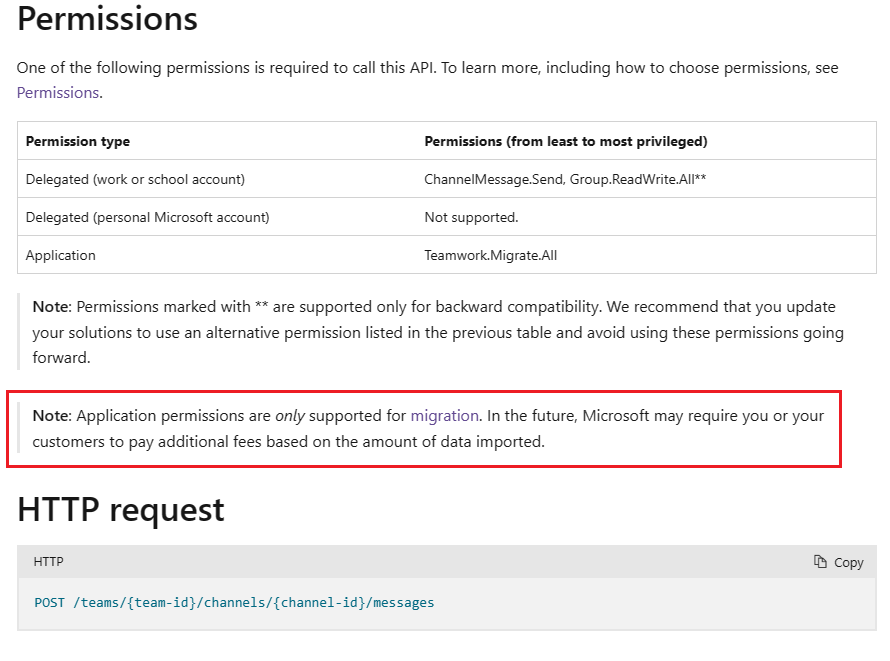890x661 pixels.
Task: Select the Application row in the permissions table
Action: (61, 255)
